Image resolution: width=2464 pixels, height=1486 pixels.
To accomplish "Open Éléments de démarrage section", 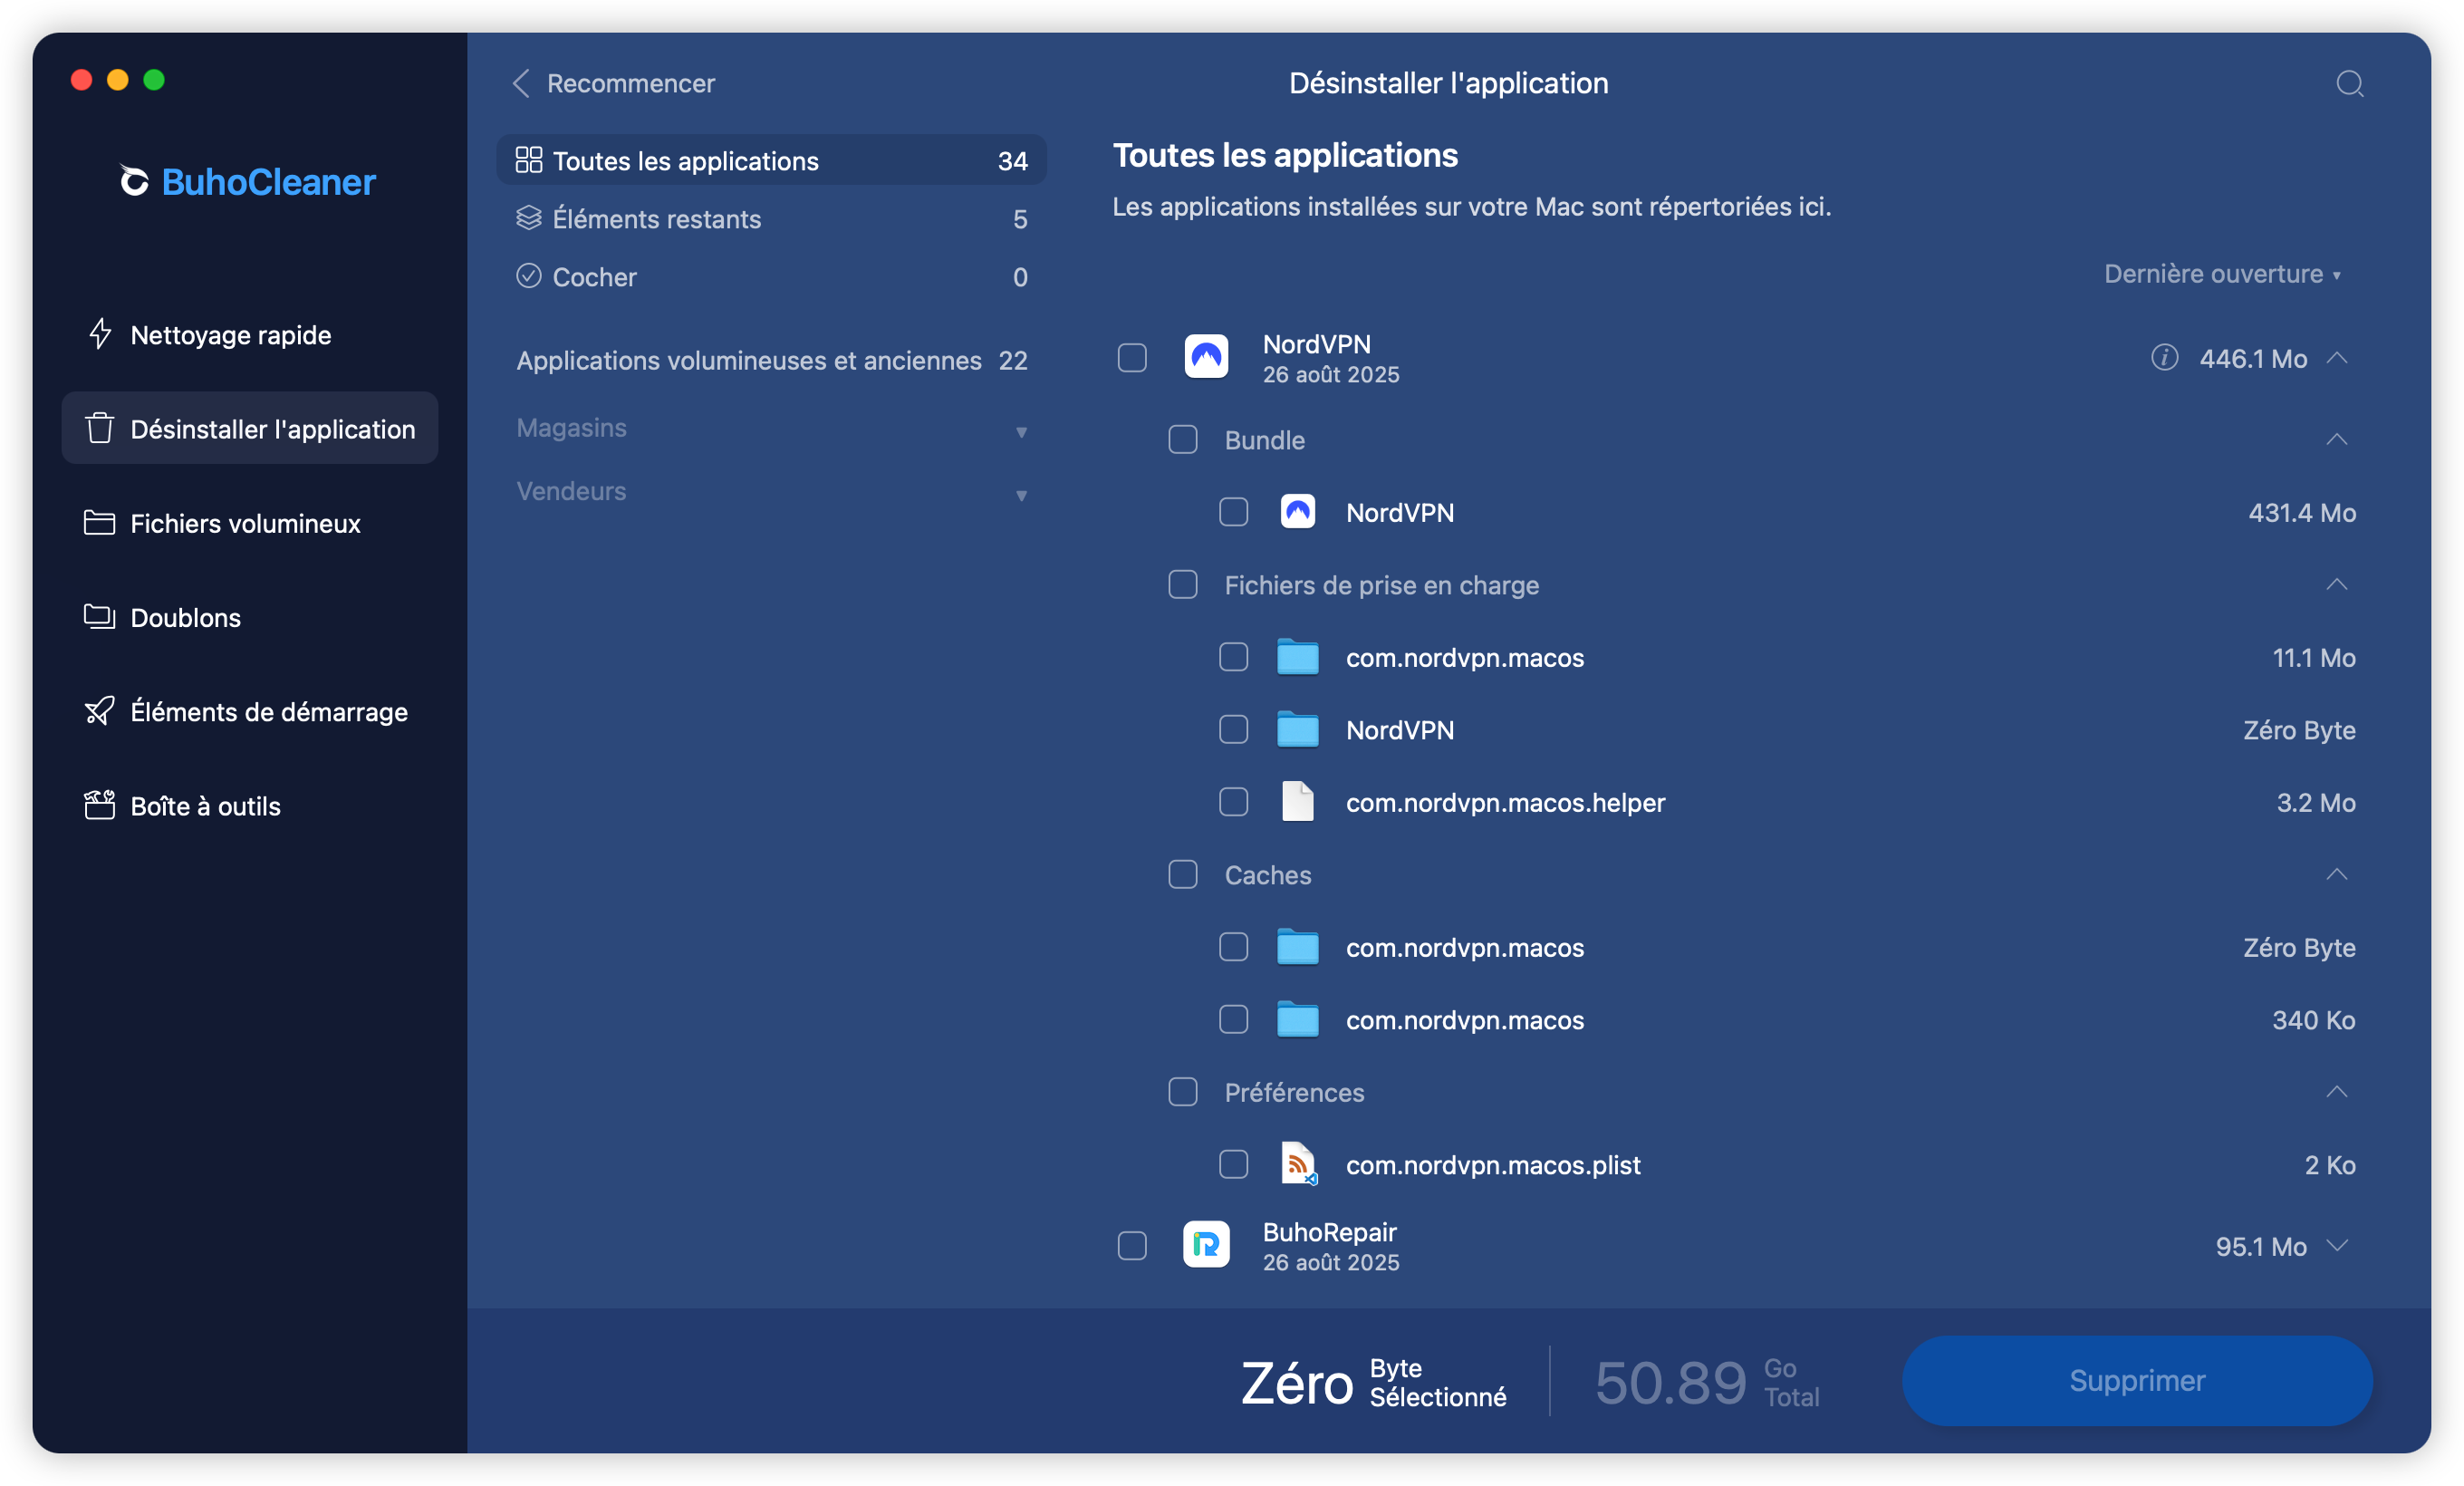I will pyautogui.click(x=249, y=711).
